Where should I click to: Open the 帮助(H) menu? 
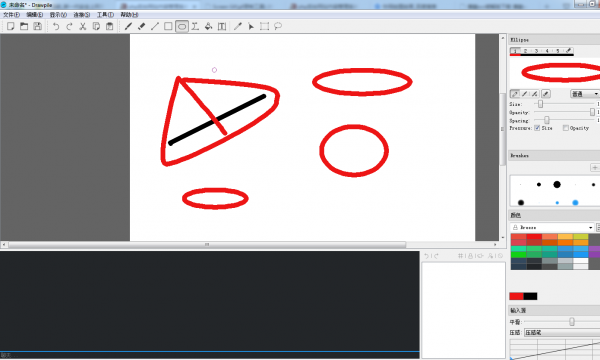coord(129,15)
